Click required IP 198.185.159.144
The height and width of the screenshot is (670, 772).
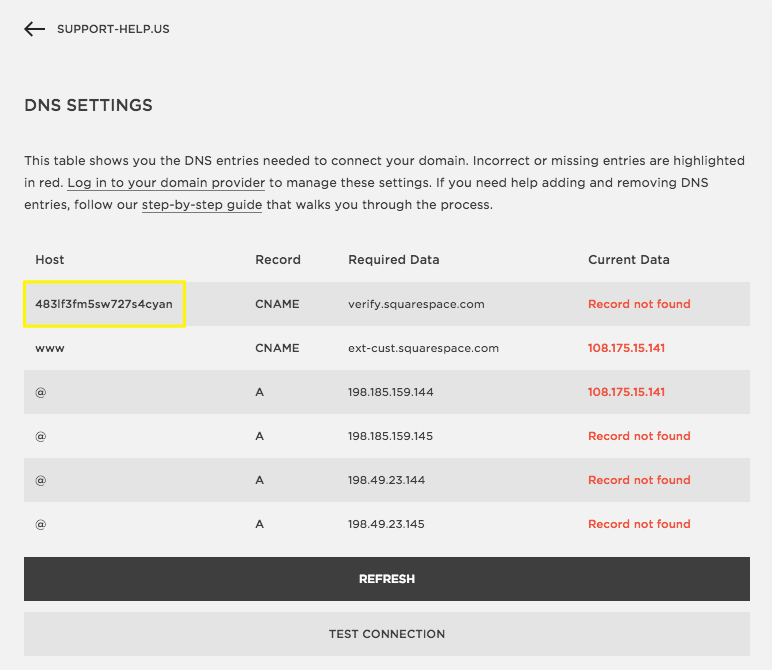pos(391,392)
